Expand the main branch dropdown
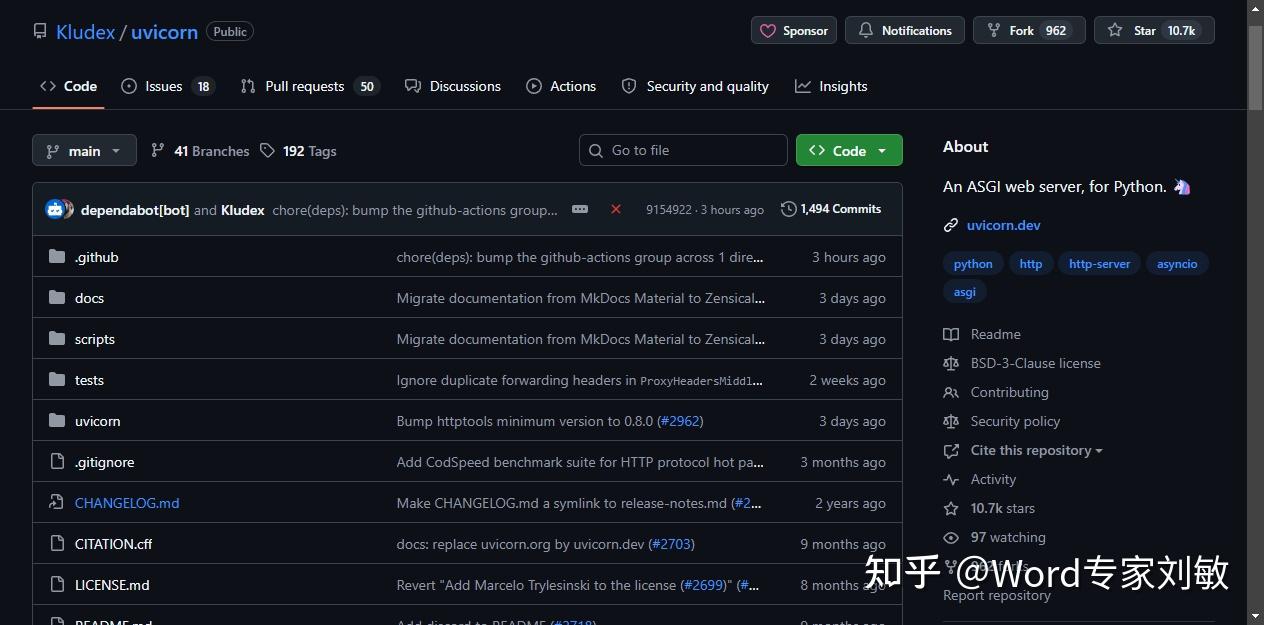1264x625 pixels. 84,150
